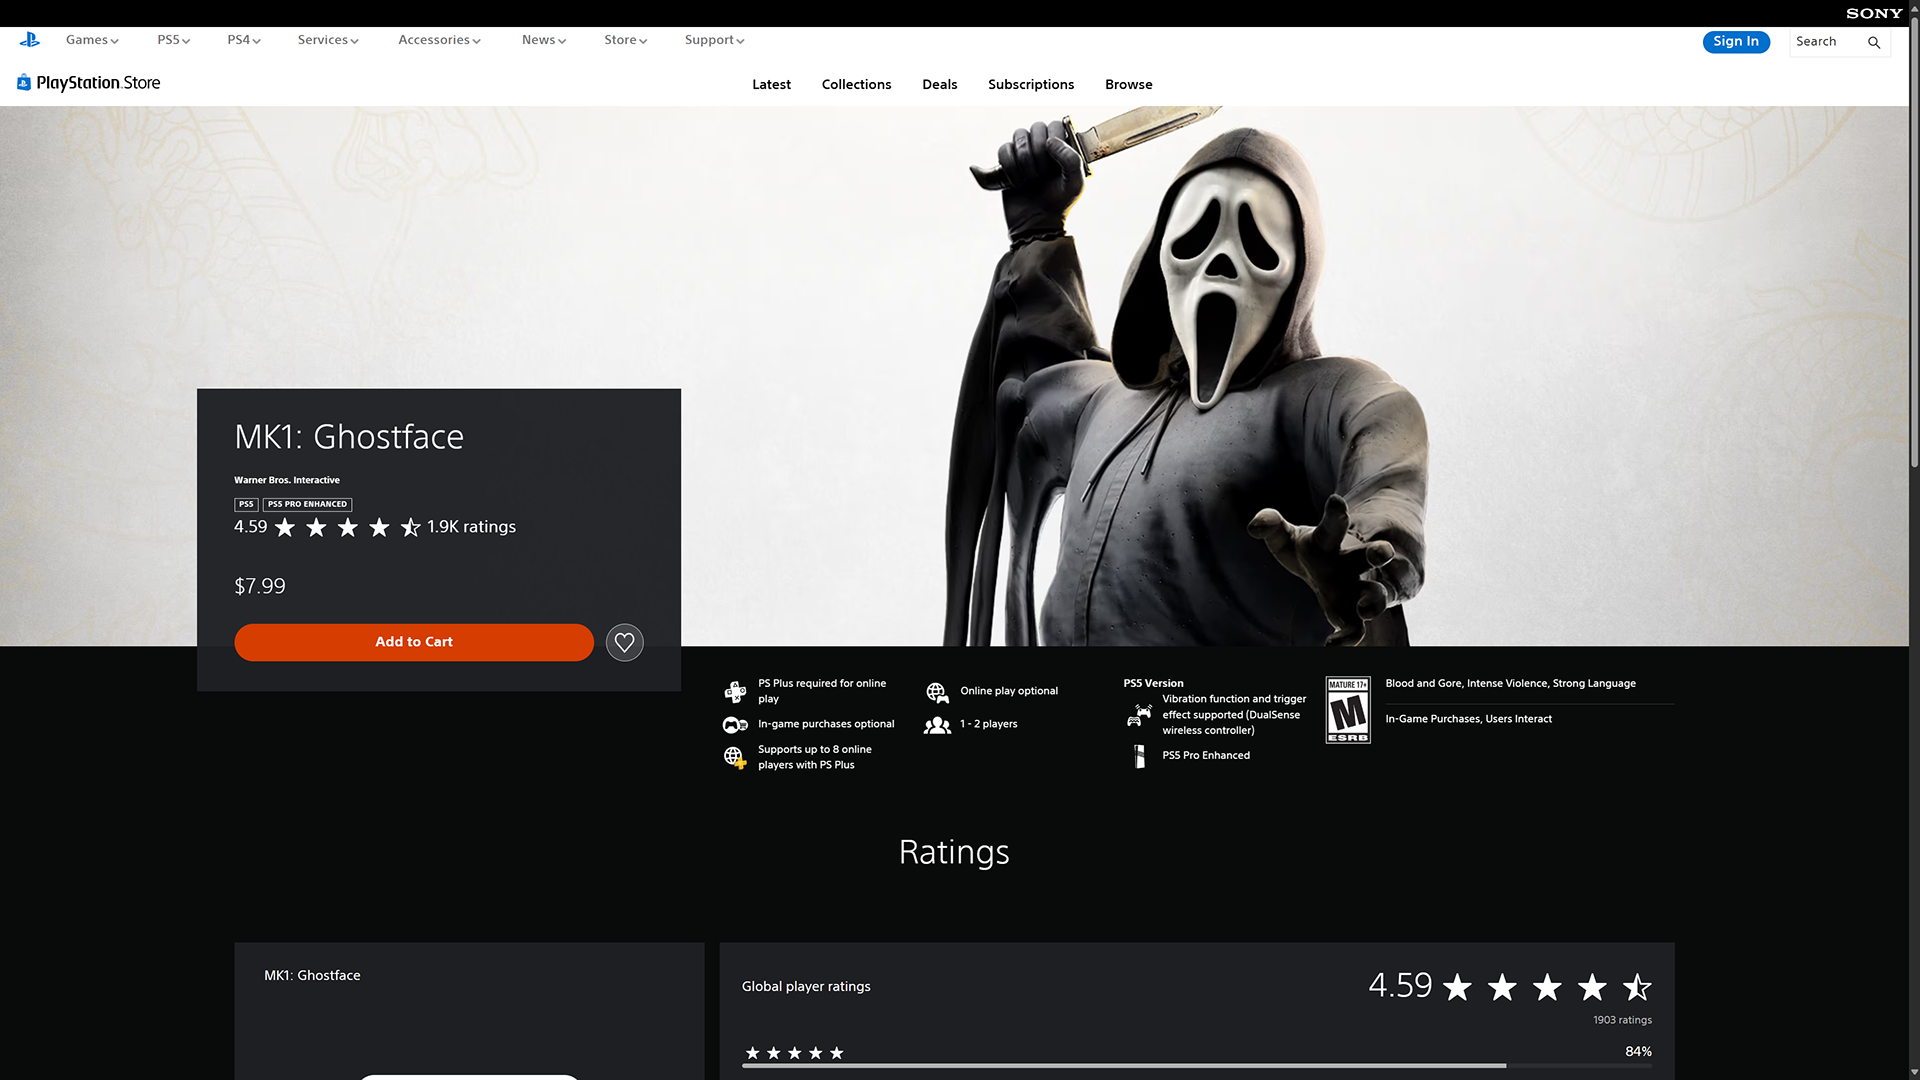Click the ESRB Mature 17+ rating icon

pos(1348,710)
